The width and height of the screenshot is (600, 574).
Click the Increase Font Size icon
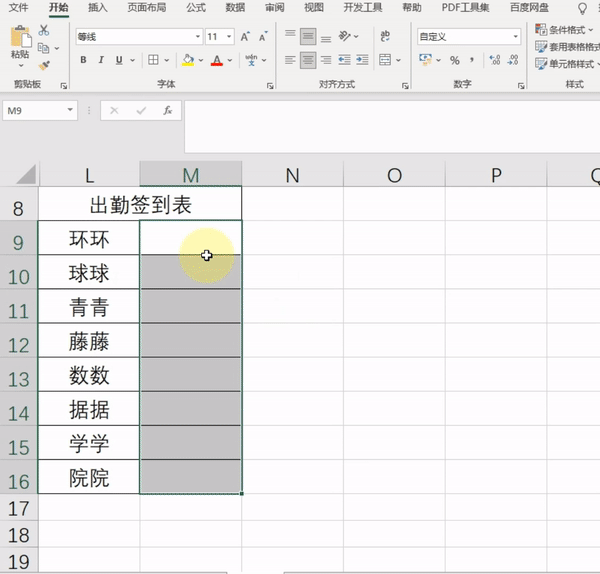[245, 37]
